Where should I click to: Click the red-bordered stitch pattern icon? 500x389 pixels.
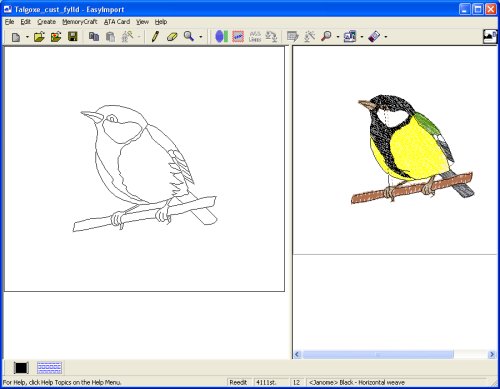coord(238,36)
